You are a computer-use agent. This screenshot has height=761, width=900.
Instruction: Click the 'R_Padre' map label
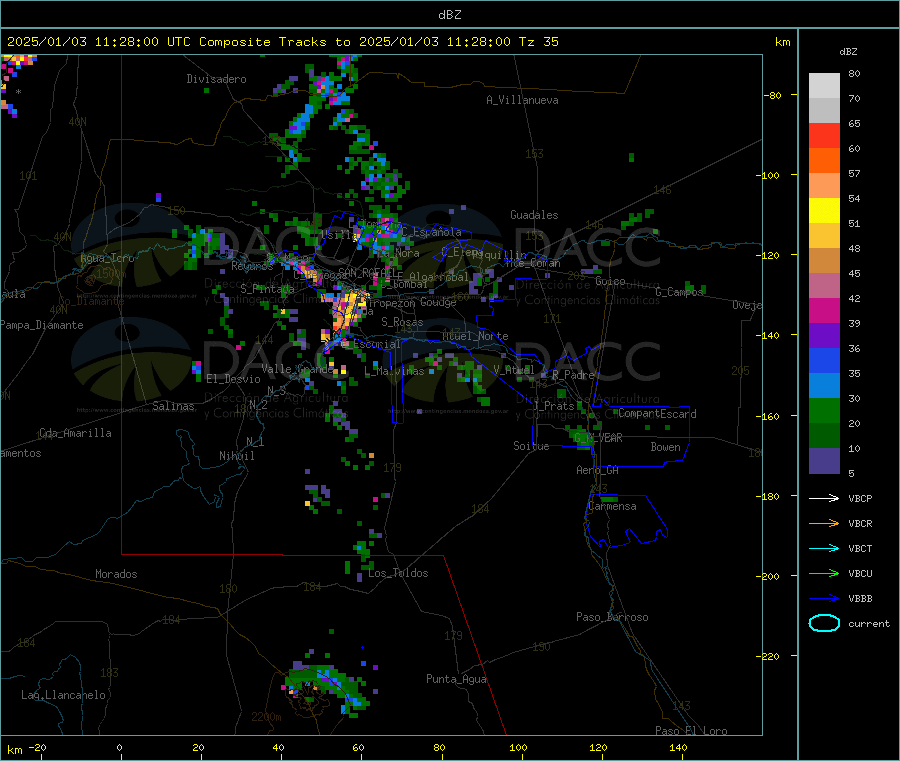tap(573, 375)
